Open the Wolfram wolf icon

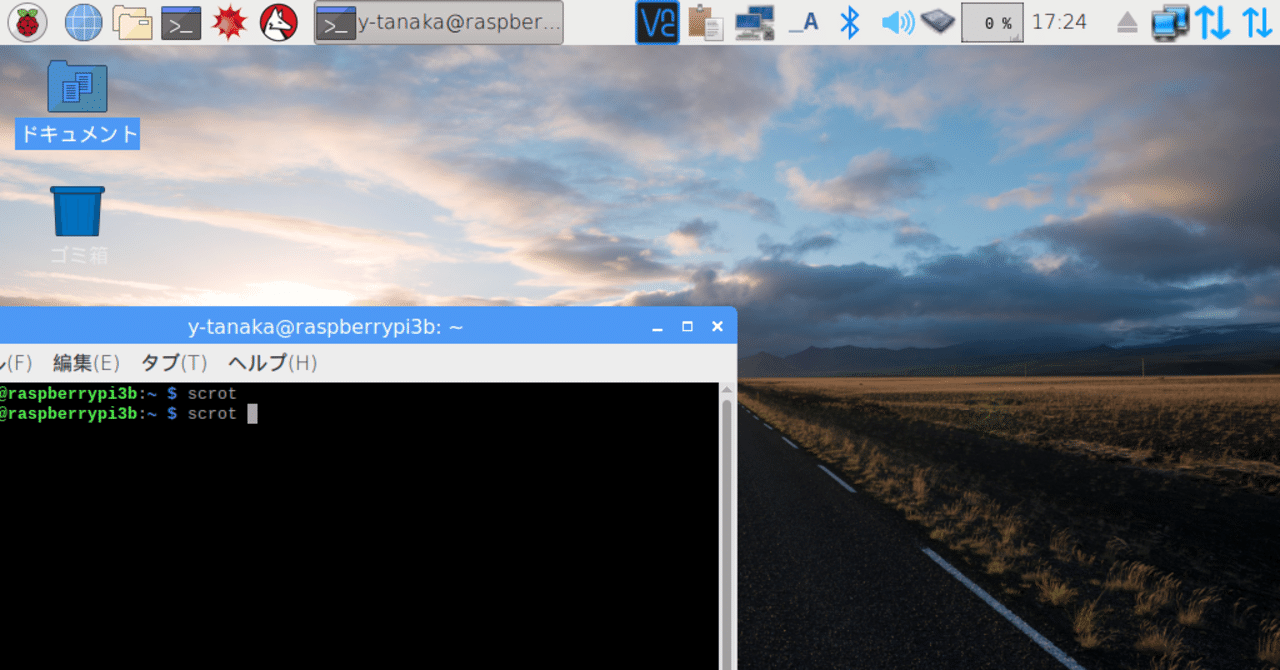tap(278, 22)
